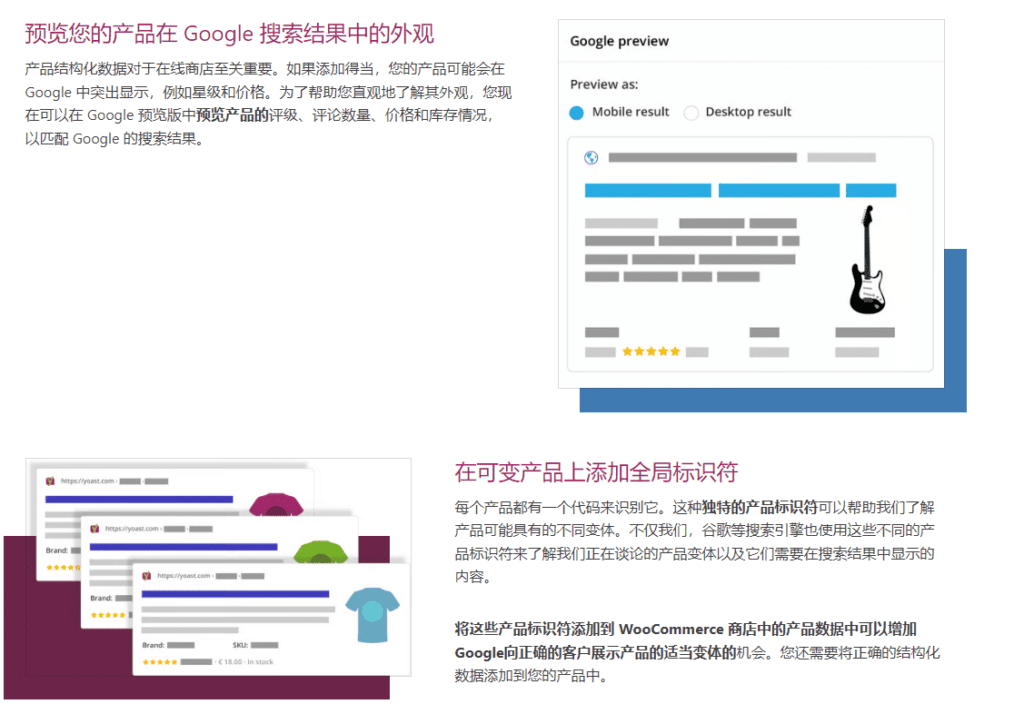
Task: Click the SKU: label on front card
Action: (x=240, y=645)
